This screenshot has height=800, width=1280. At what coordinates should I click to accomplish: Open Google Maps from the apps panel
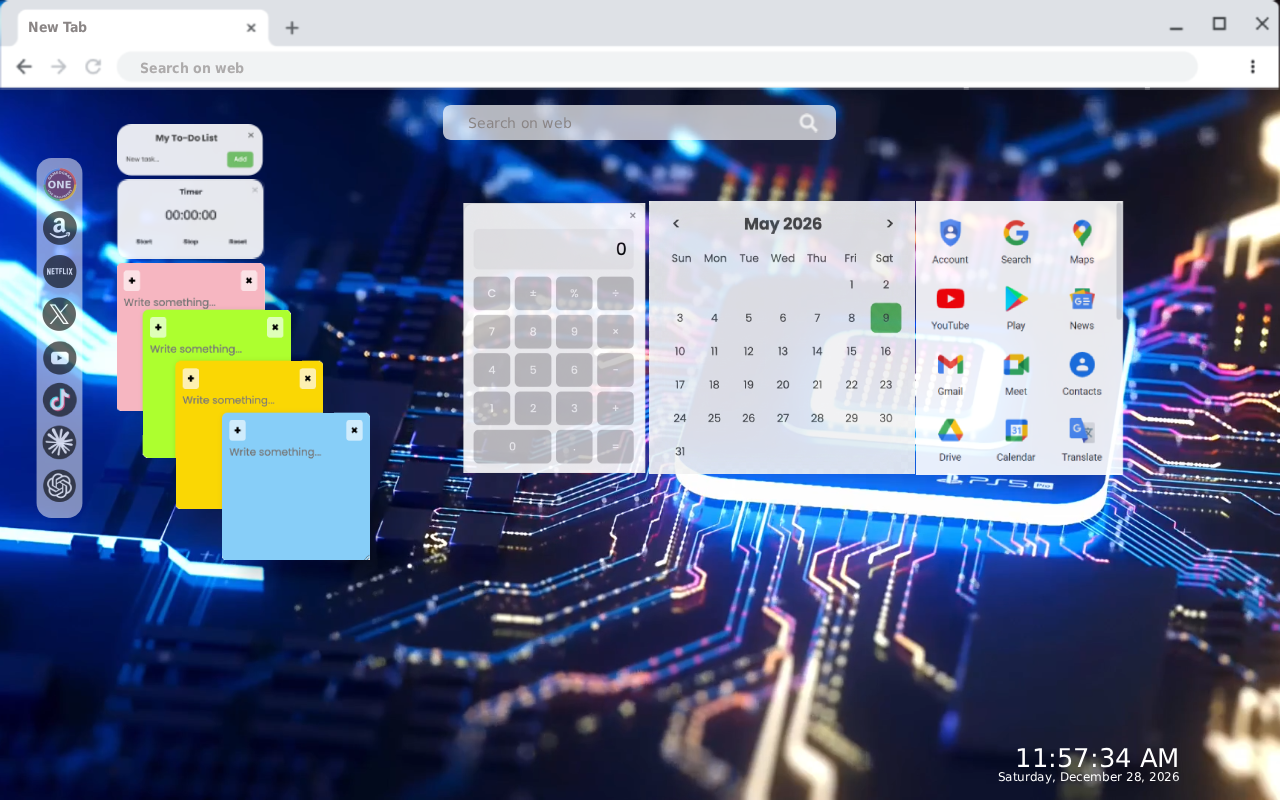1082,241
